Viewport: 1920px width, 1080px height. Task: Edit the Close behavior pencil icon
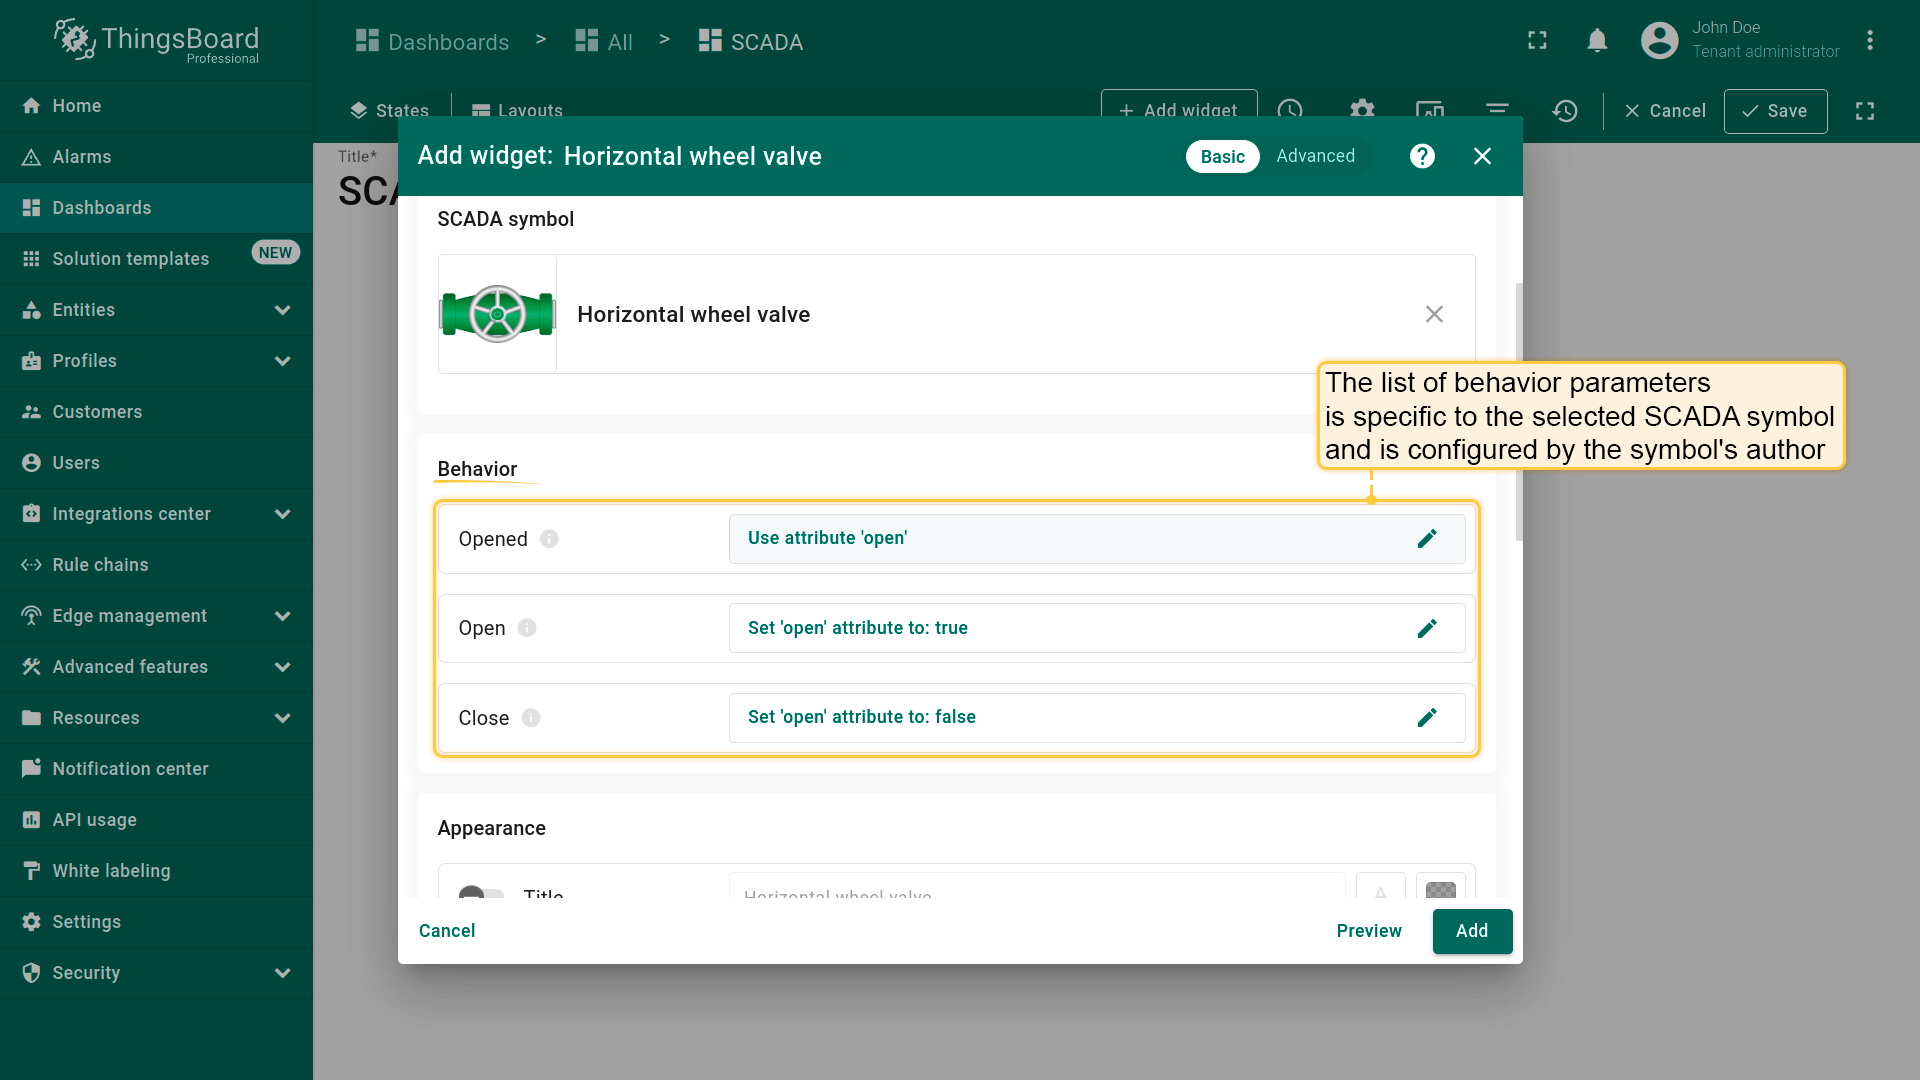(1427, 718)
